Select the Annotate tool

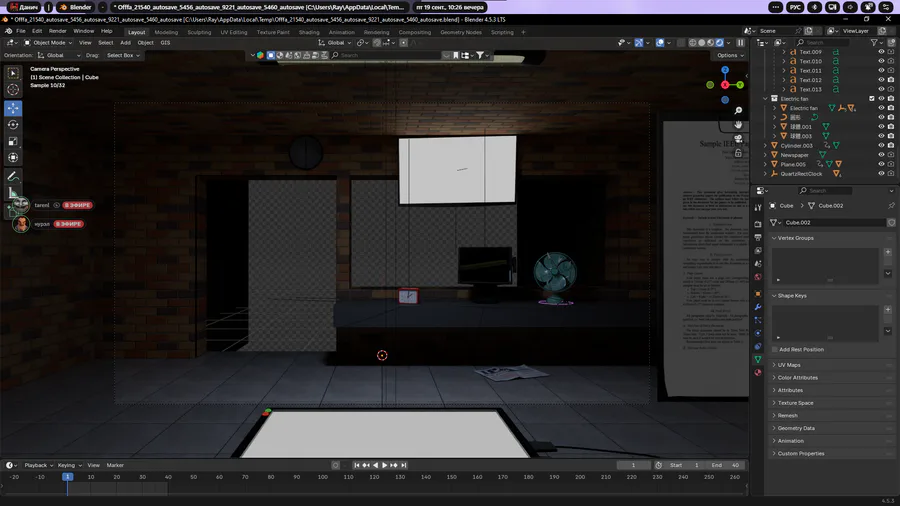pyautogui.click(x=13, y=176)
